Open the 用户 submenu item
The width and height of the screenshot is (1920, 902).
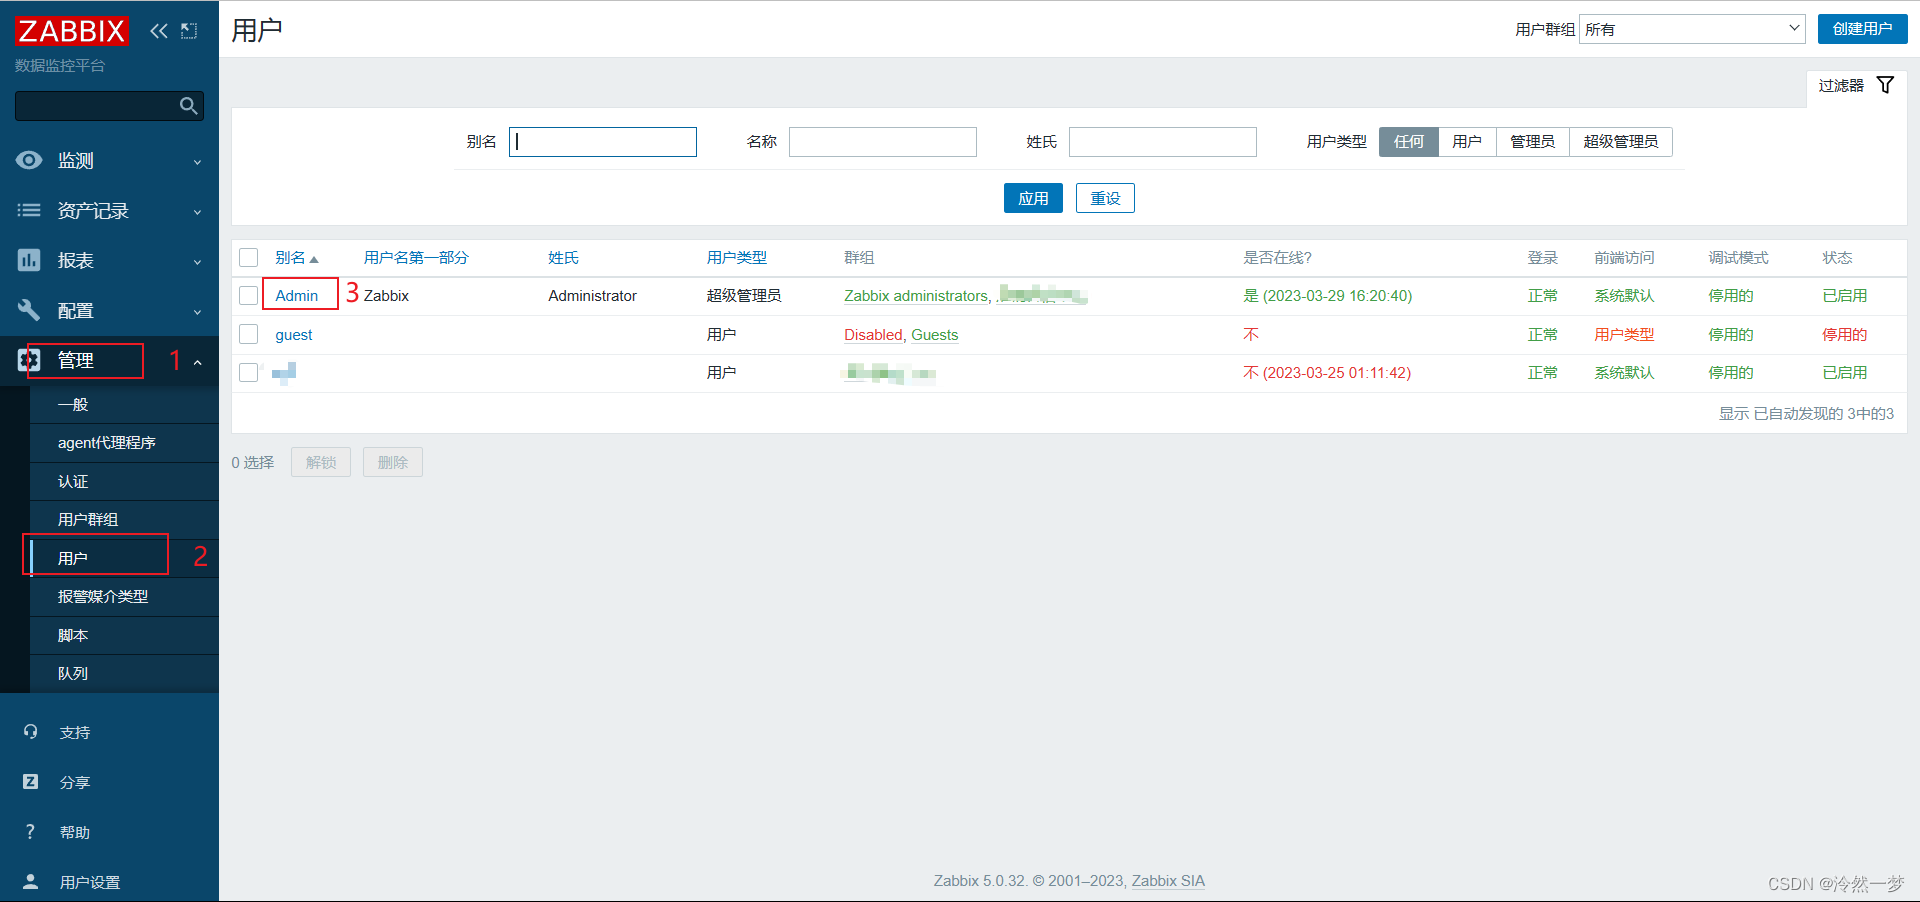[x=124, y=558]
